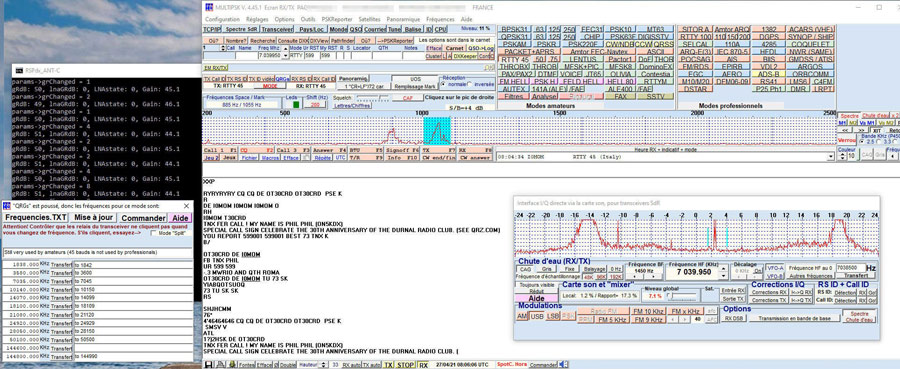Select inversée reception radio button

click(x=471, y=84)
